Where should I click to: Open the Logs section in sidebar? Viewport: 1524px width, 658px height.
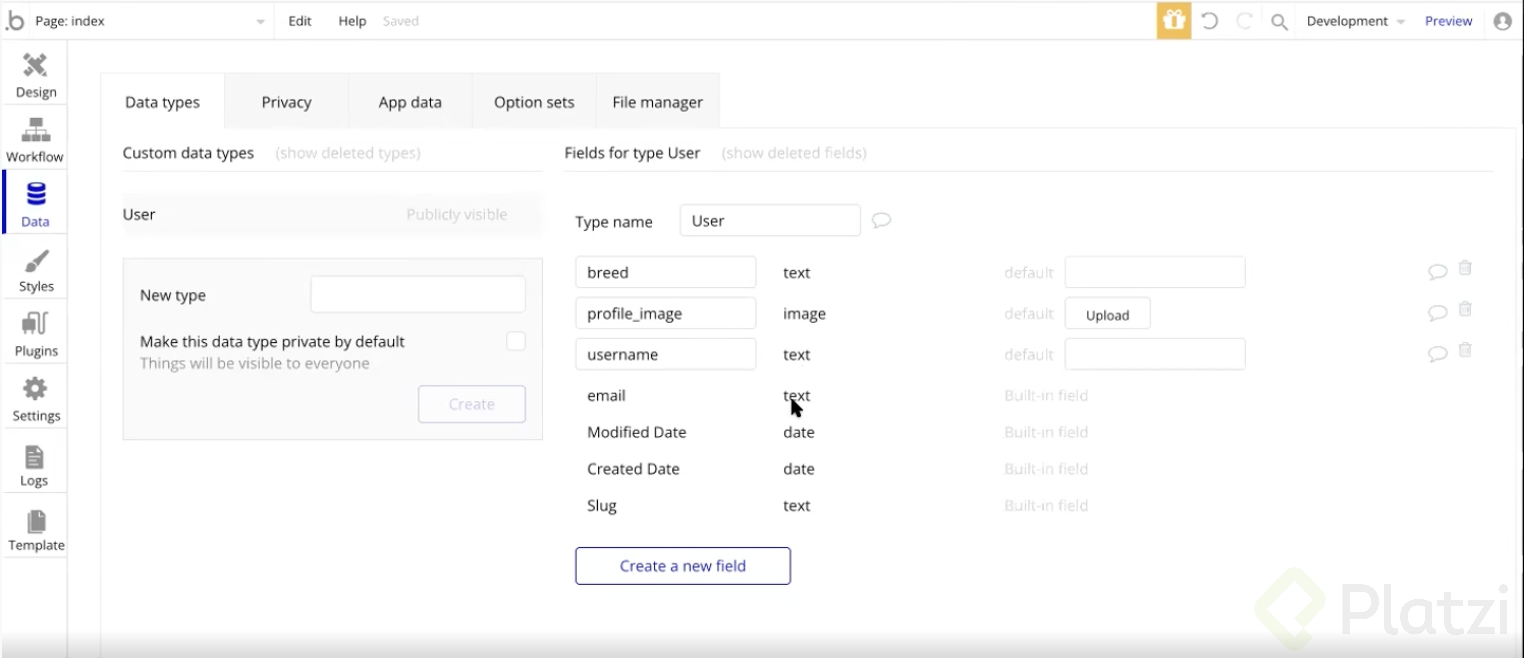click(35, 465)
